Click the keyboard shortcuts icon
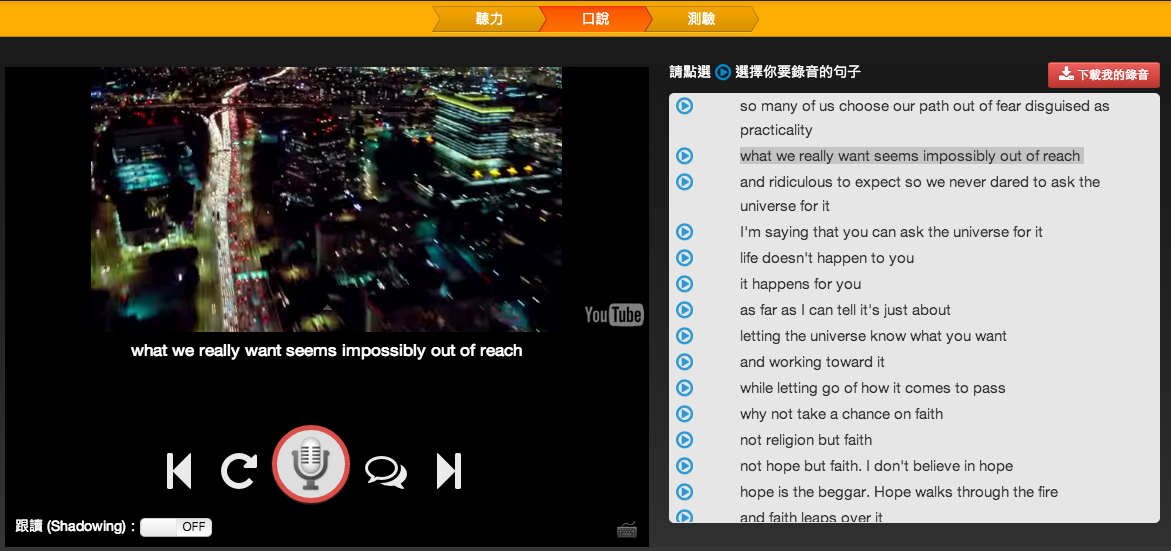The image size is (1171, 551). click(627, 530)
